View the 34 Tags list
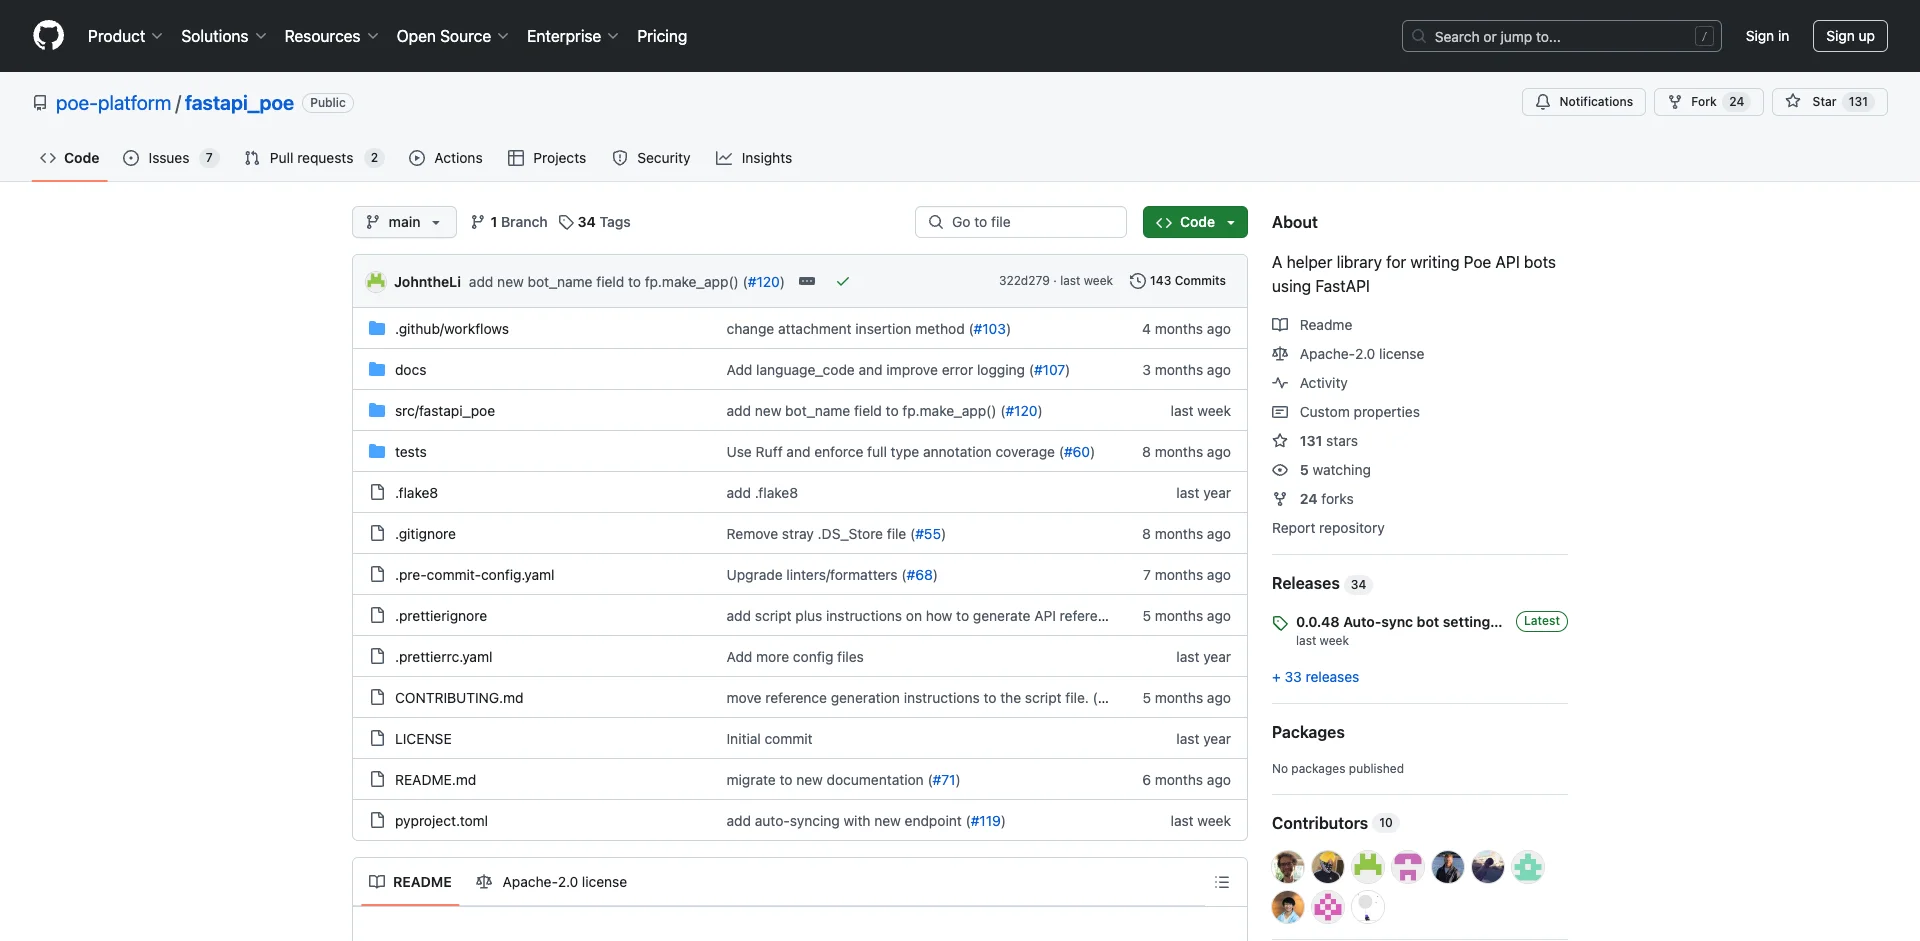 595,222
